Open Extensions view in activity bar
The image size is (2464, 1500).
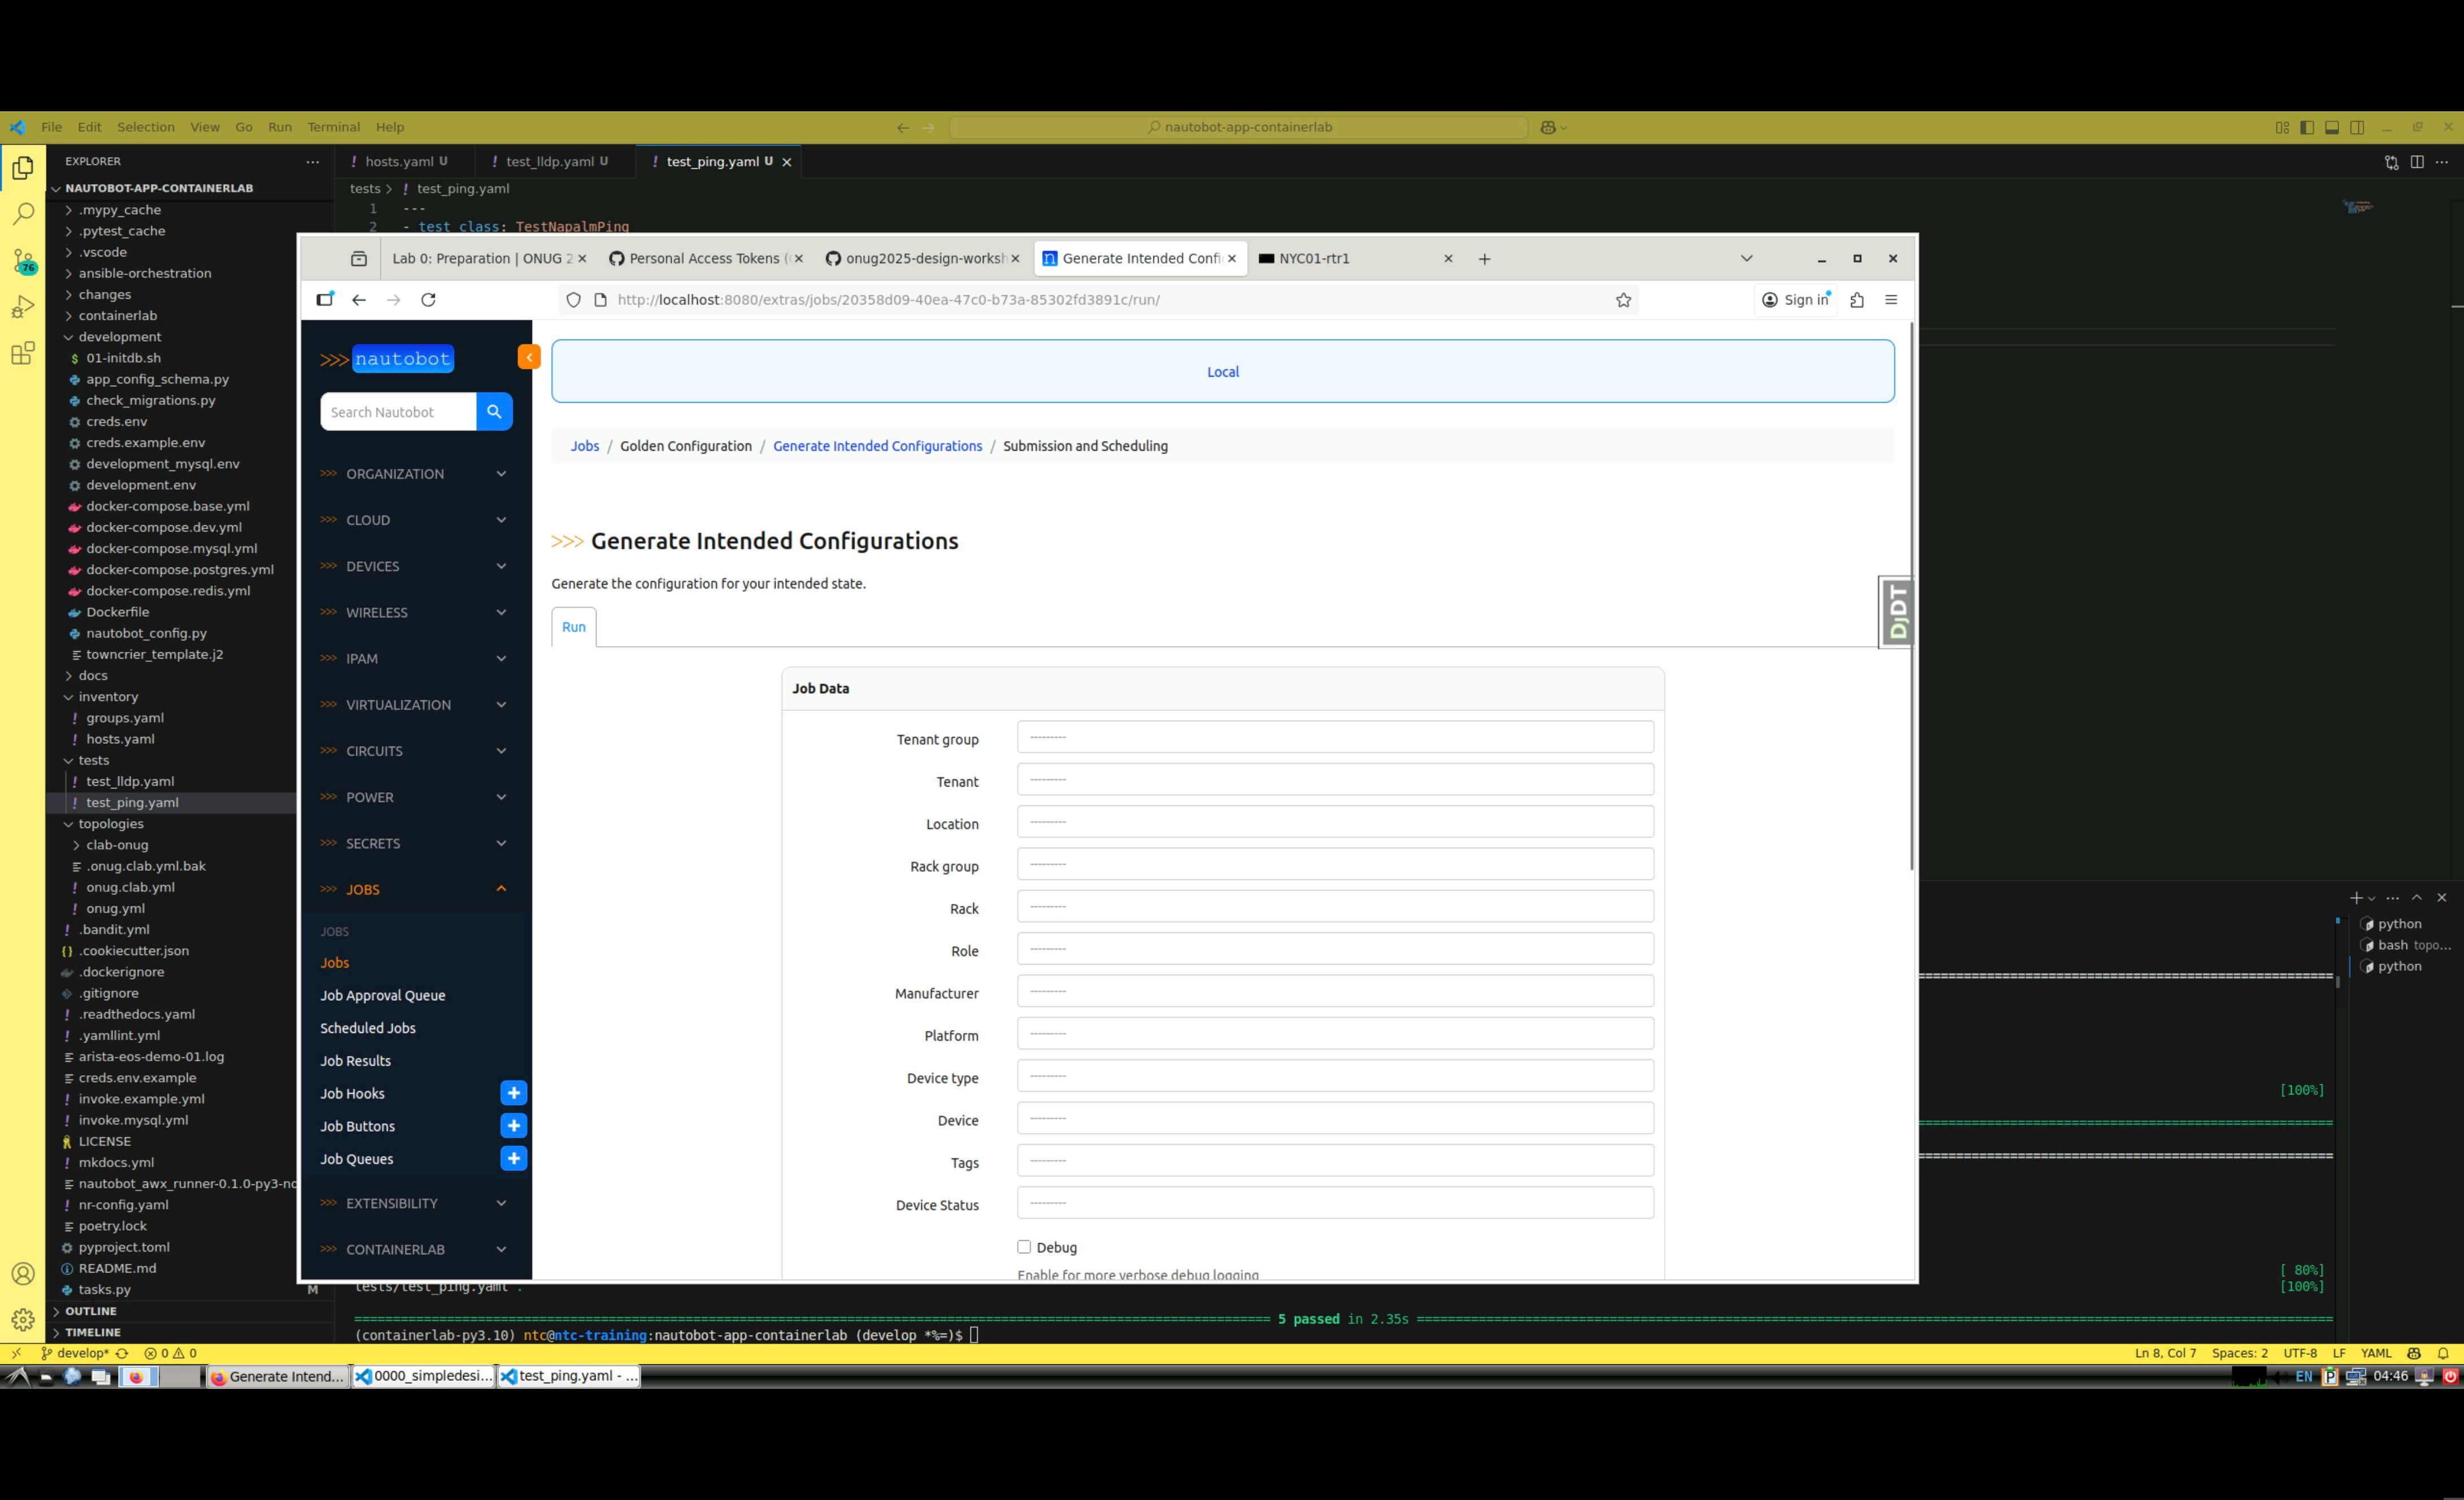pyautogui.click(x=23, y=353)
